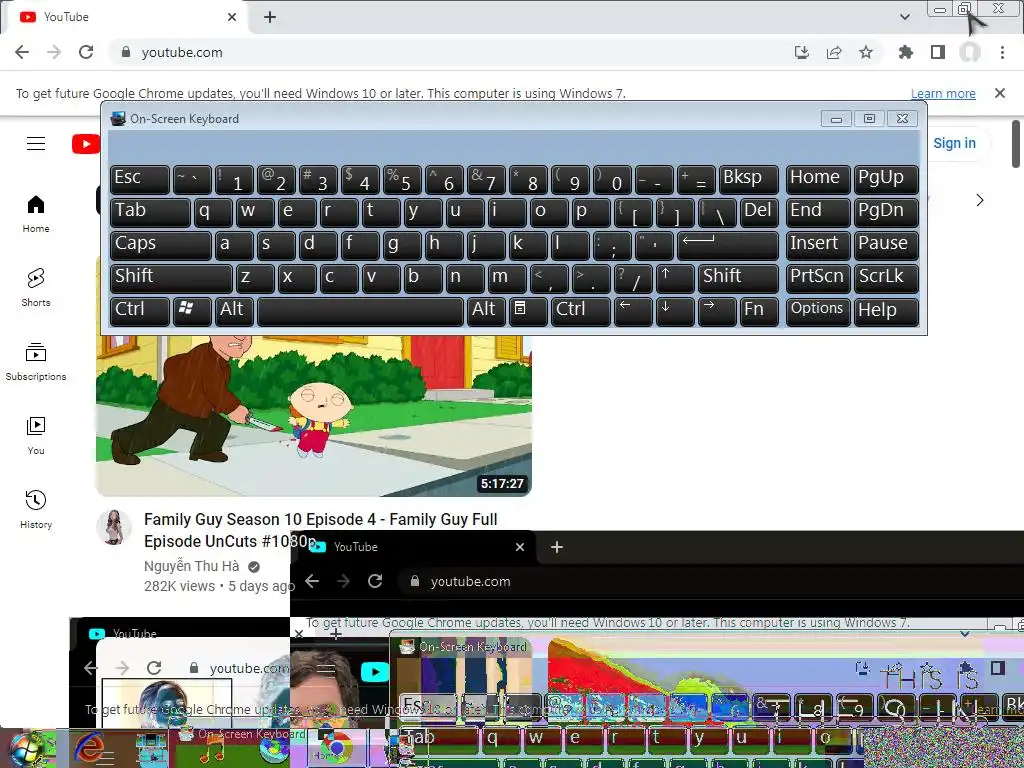Viewport: 1024px width, 768px height.
Task: Click the Bksp key on On-Screen Keyboard
Action: [748, 178]
